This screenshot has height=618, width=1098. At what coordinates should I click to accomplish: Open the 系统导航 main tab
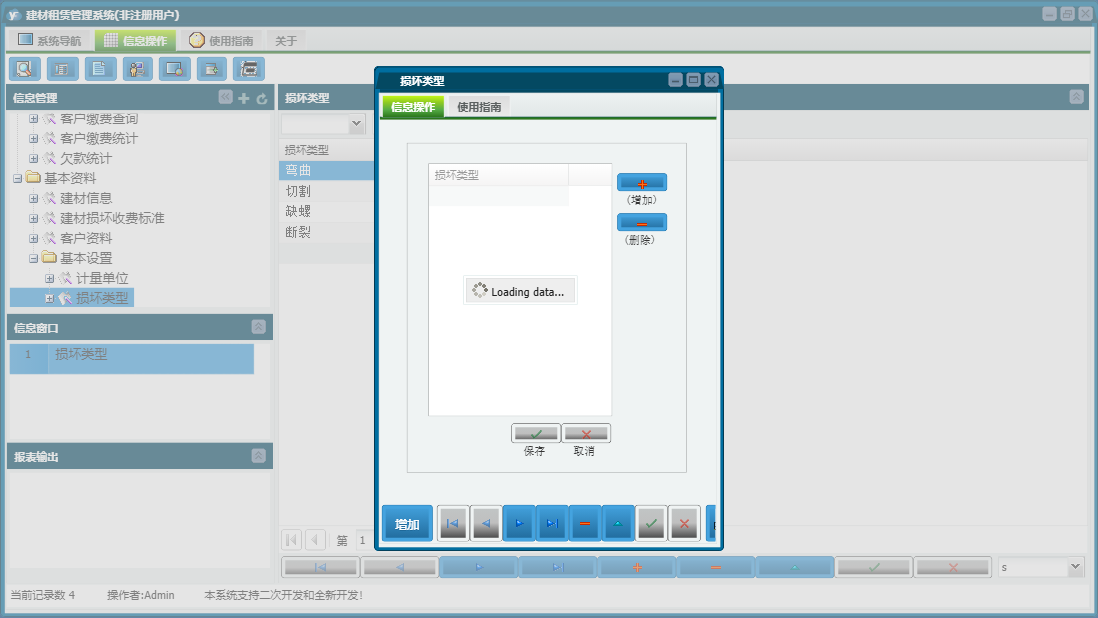pos(49,41)
